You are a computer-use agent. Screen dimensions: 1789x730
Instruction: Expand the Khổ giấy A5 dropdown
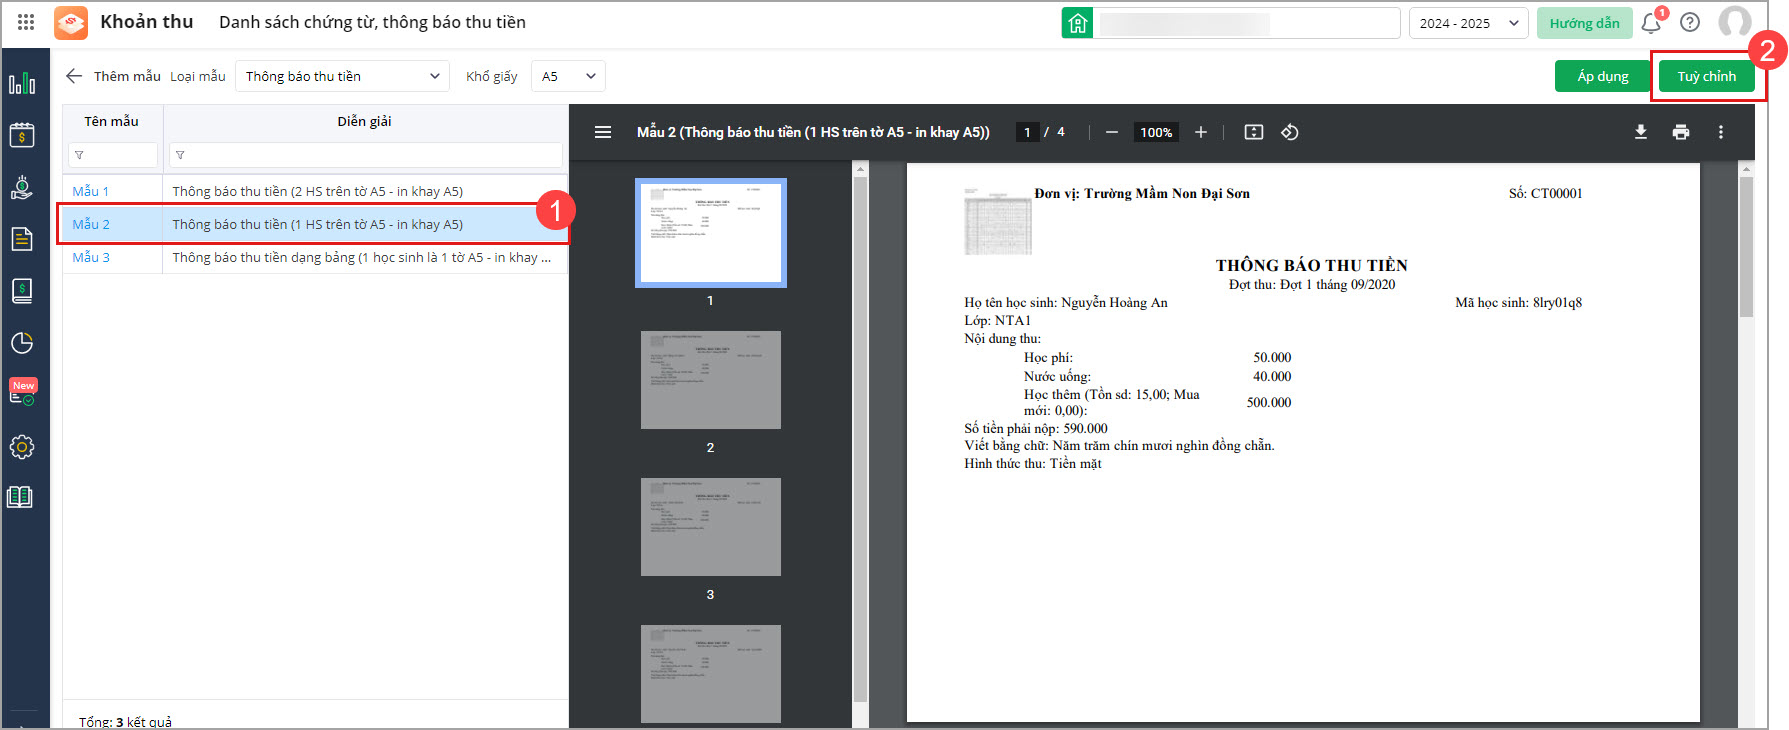(568, 76)
